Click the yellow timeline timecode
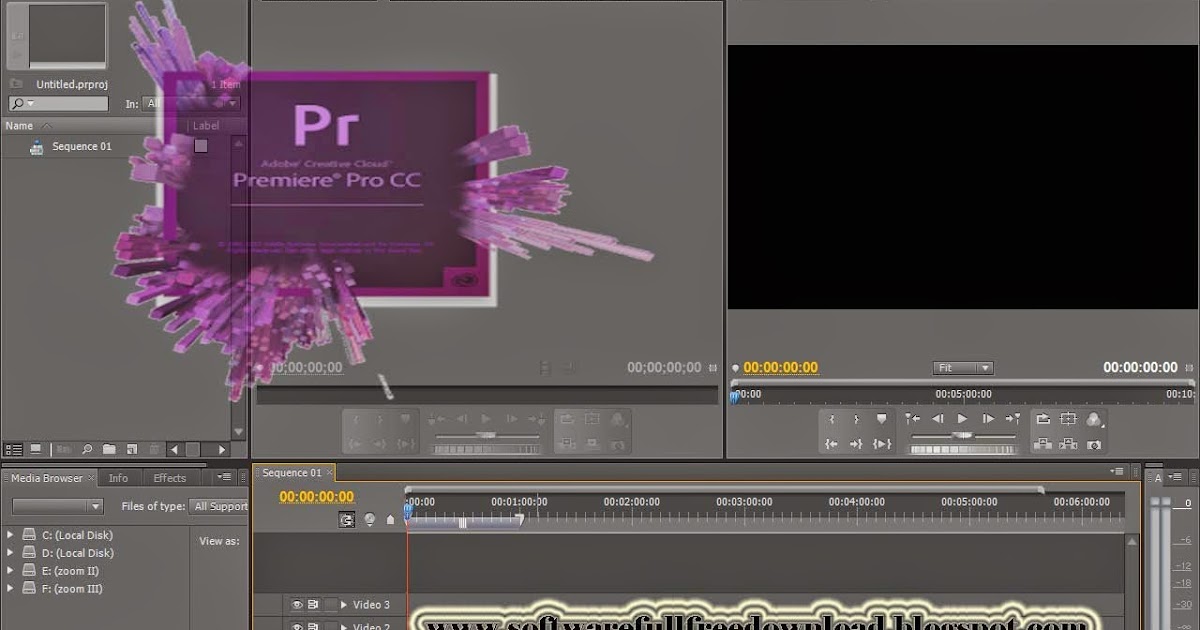1200x630 pixels. tap(316, 496)
